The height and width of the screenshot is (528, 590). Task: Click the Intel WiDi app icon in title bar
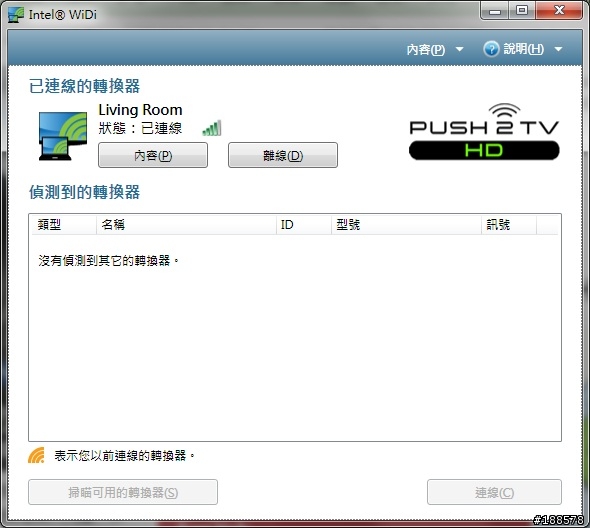(15, 14)
